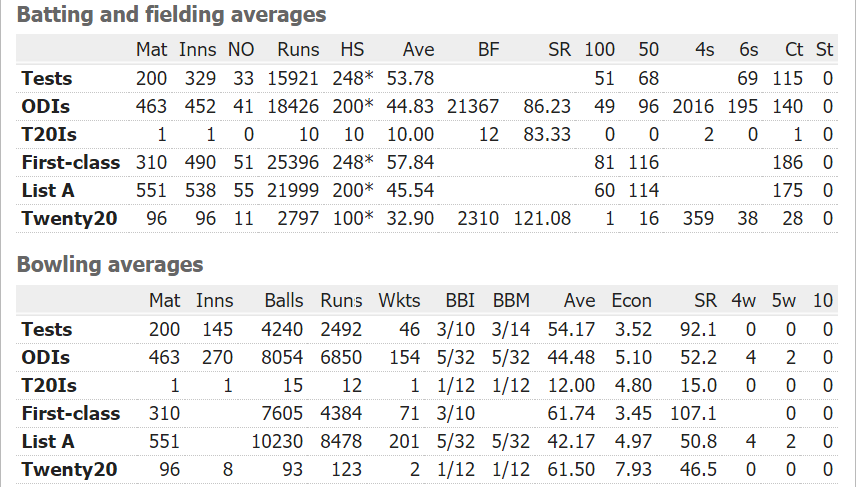The width and height of the screenshot is (856, 487).
Task: Click the ODI wickets value 154
Action: (x=407, y=357)
